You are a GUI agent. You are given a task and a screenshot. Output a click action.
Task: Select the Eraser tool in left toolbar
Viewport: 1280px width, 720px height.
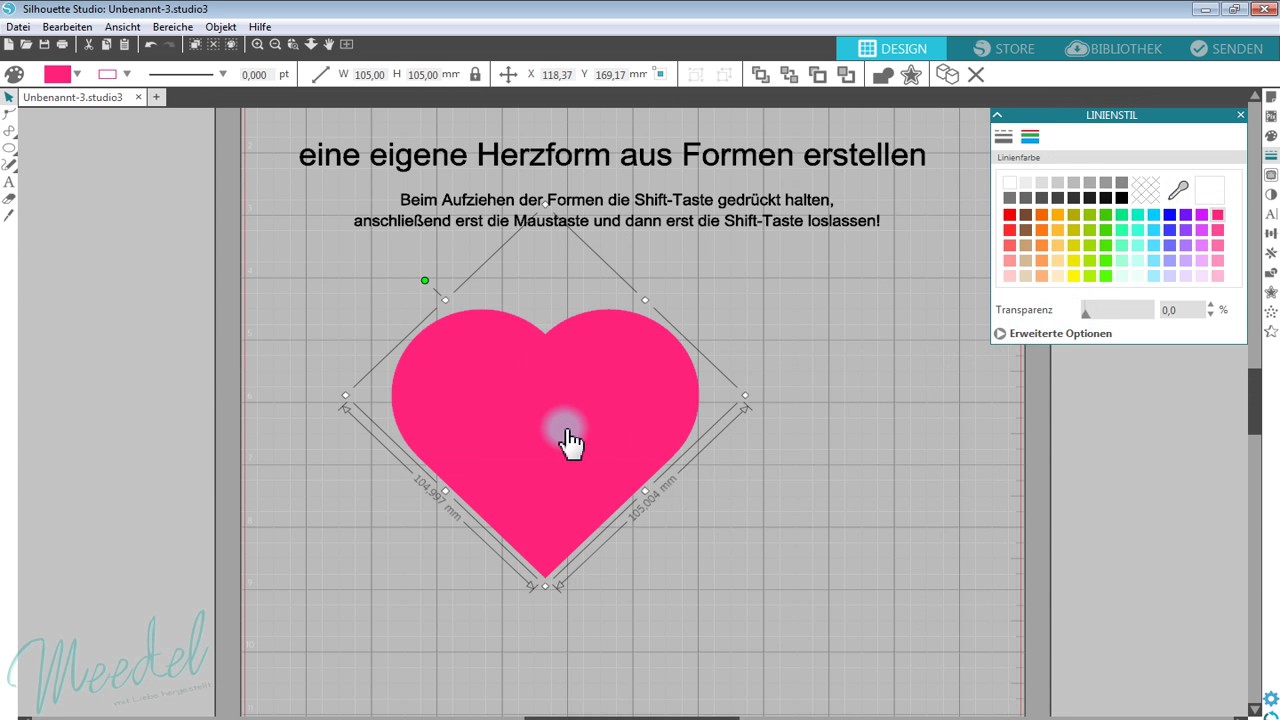click(9, 199)
